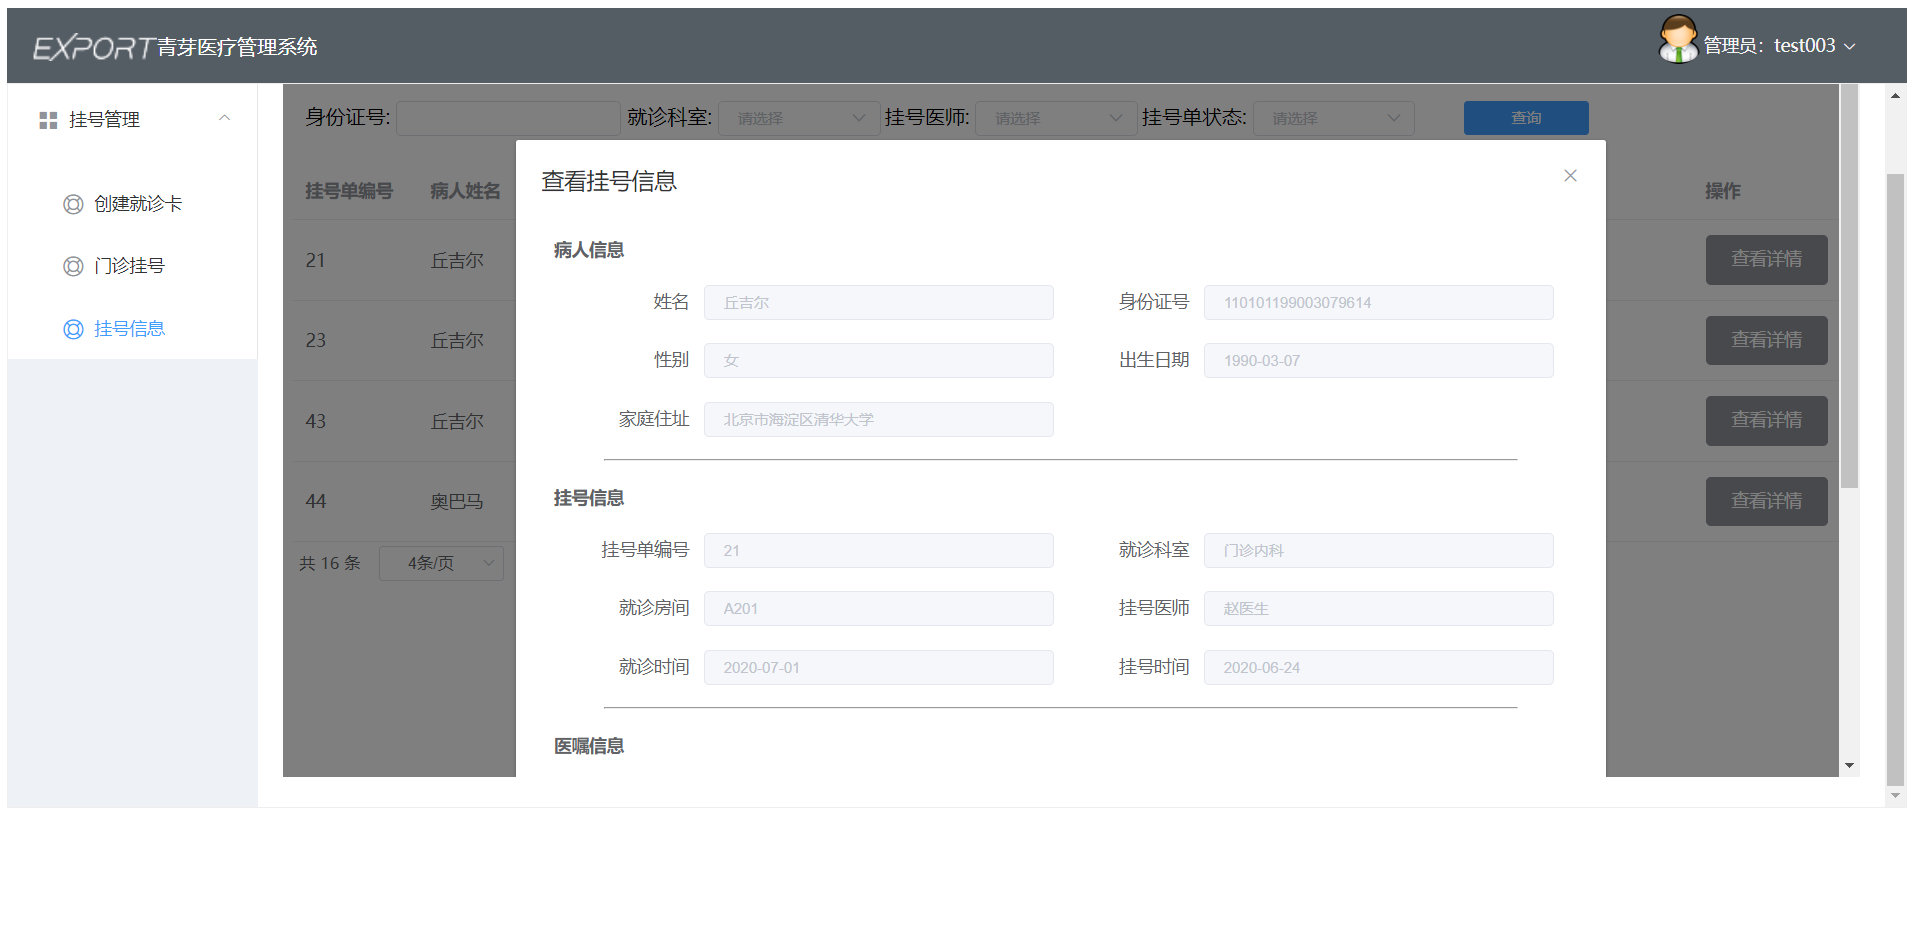Click the 病人姓名 column header

pyautogui.click(x=465, y=191)
